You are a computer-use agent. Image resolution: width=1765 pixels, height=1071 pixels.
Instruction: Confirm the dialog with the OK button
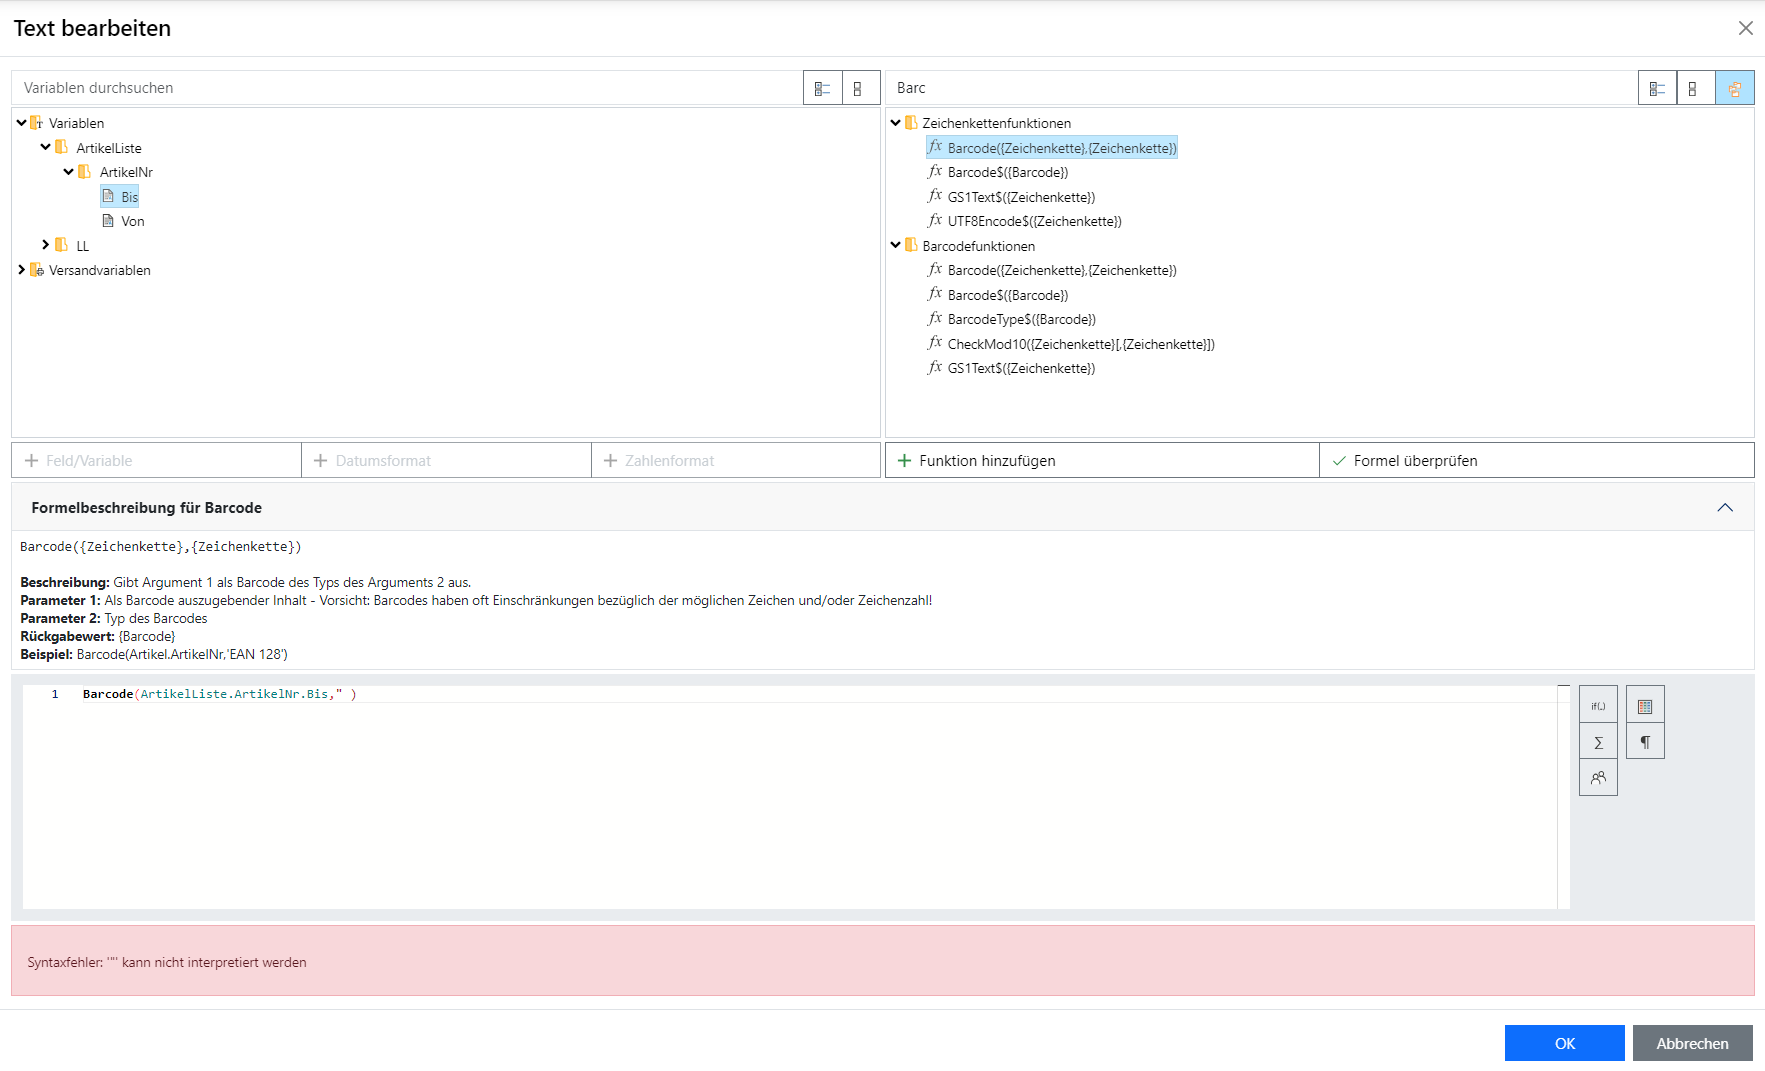pos(1564,1043)
